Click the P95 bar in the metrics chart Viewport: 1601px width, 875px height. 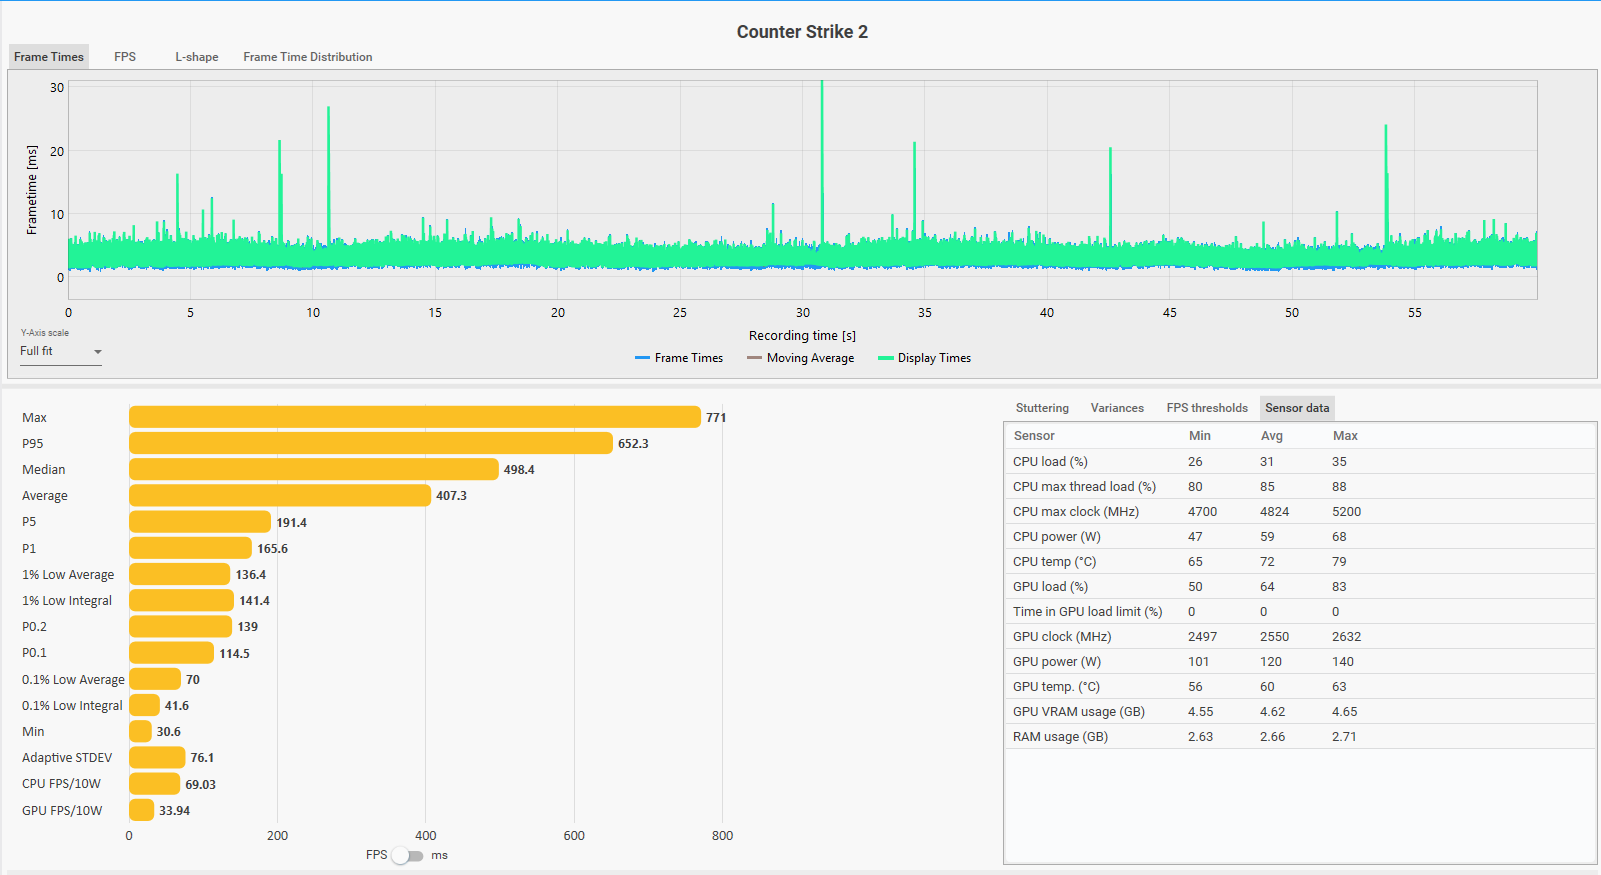tap(371, 443)
